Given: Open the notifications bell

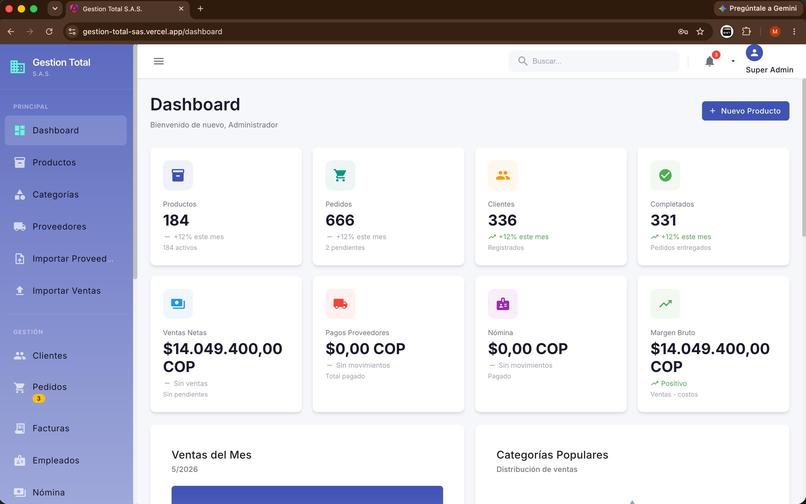Looking at the screenshot, I should tap(709, 61).
